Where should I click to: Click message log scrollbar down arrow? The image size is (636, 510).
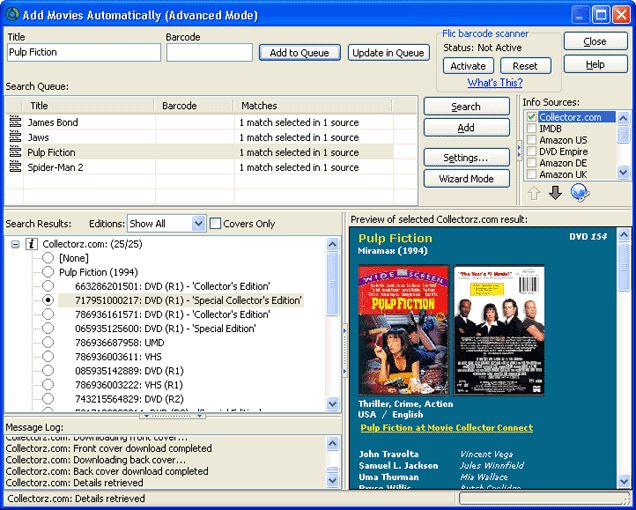click(332, 481)
